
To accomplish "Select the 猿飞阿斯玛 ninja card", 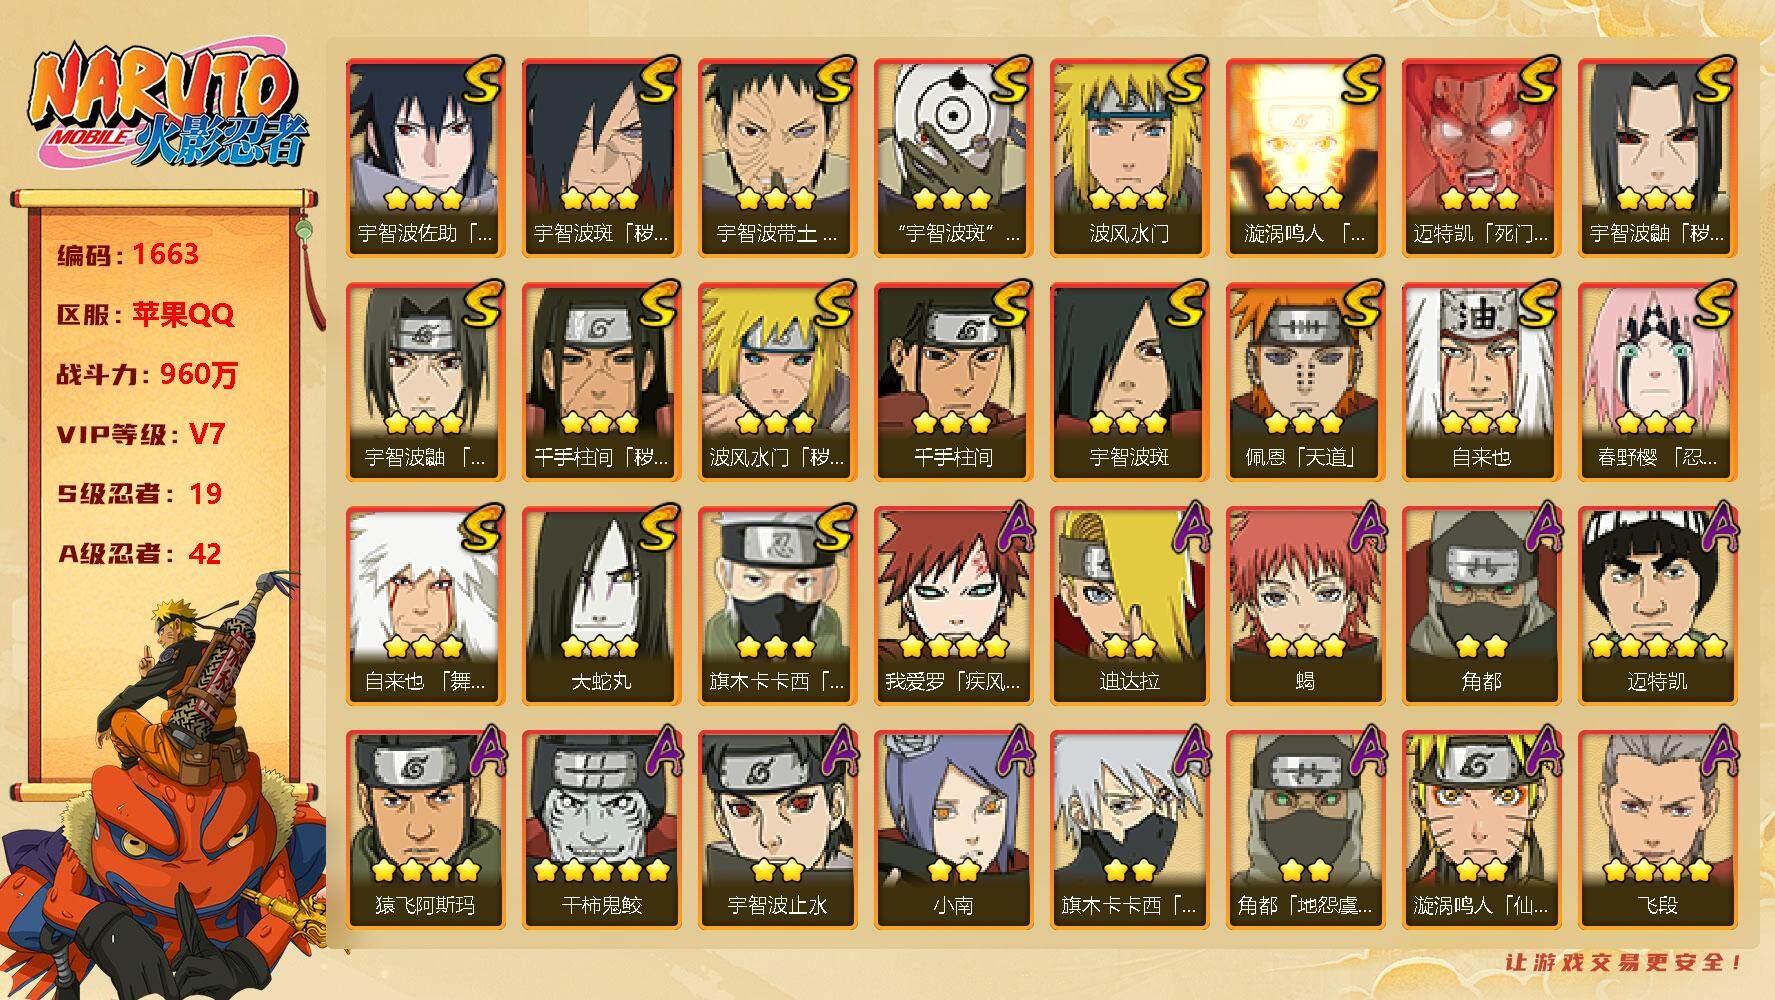I will 425,829.
